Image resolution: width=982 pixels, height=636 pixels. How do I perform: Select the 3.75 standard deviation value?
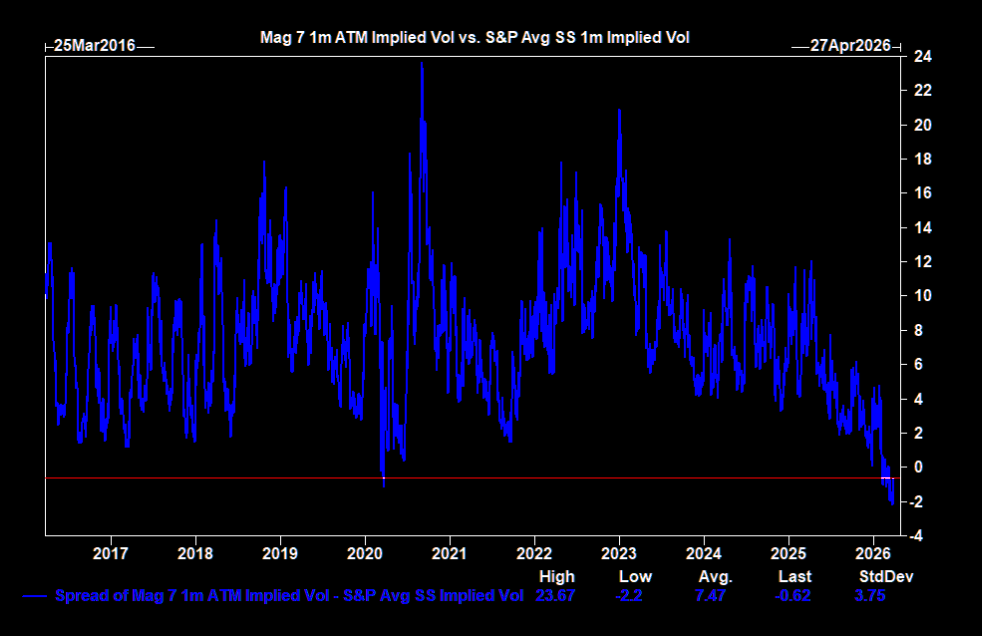tap(870, 597)
